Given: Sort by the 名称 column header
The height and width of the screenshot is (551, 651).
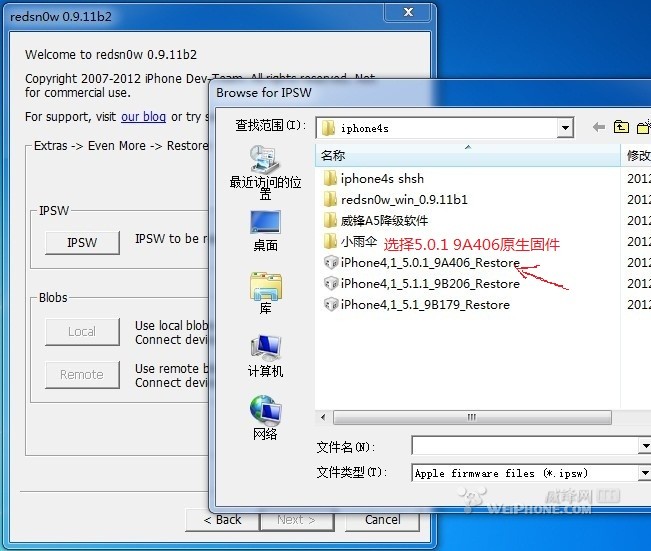Looking at the screenshot, I should [x=467, y=155].
